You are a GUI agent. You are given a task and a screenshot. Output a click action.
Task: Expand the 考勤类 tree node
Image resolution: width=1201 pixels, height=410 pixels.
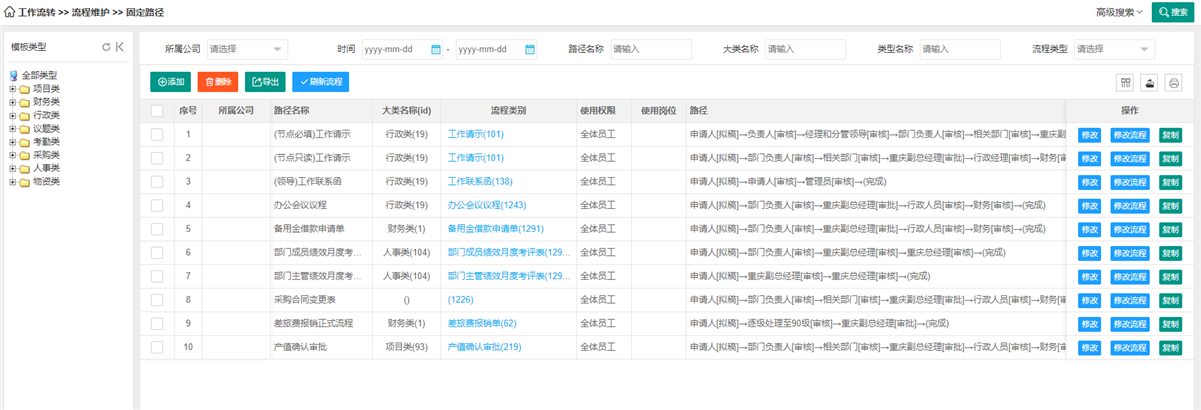12,142
